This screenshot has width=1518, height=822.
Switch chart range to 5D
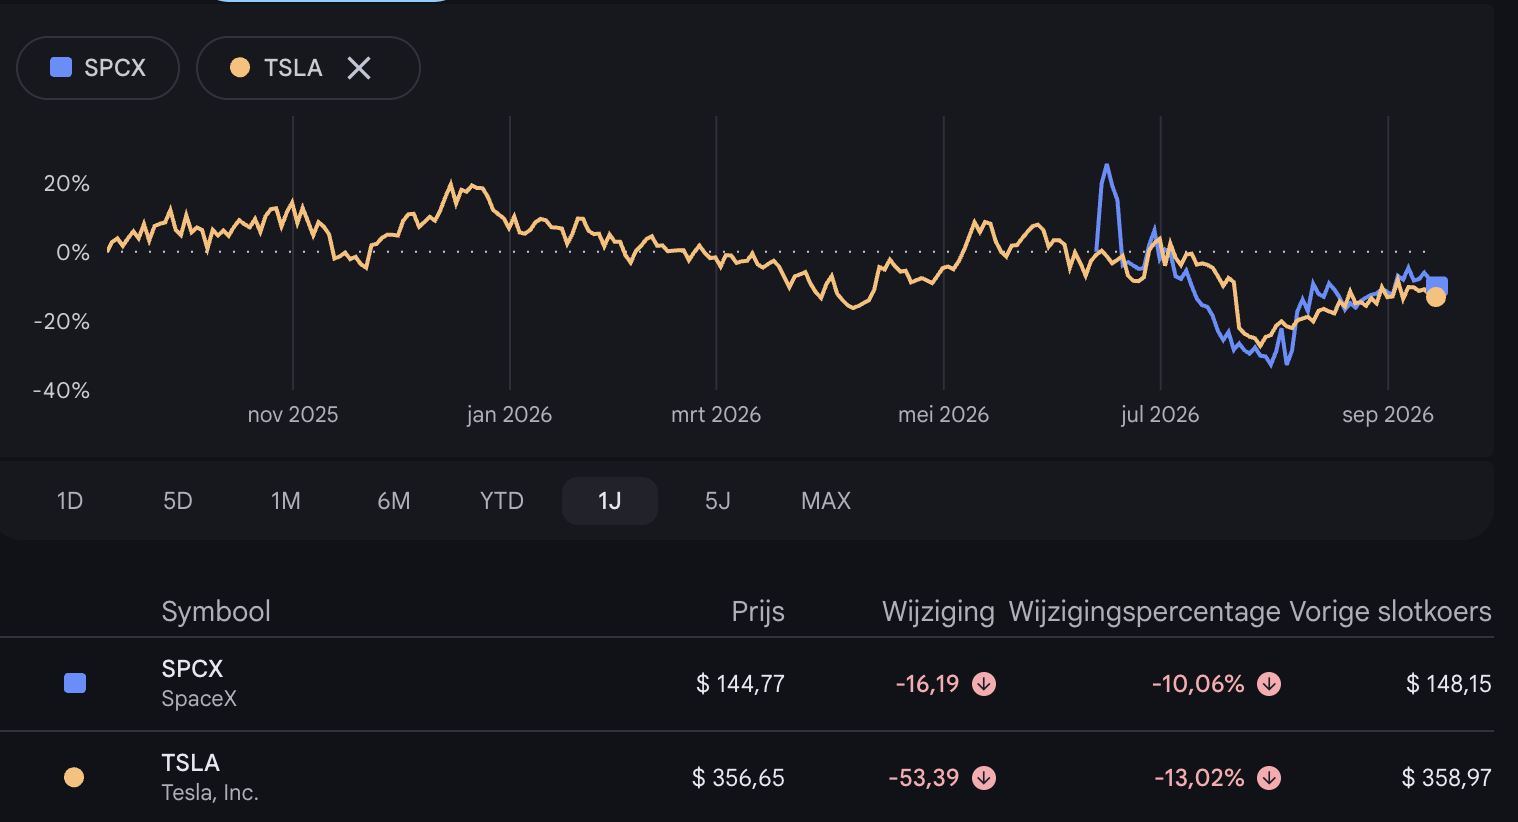[x=178, y=501]
